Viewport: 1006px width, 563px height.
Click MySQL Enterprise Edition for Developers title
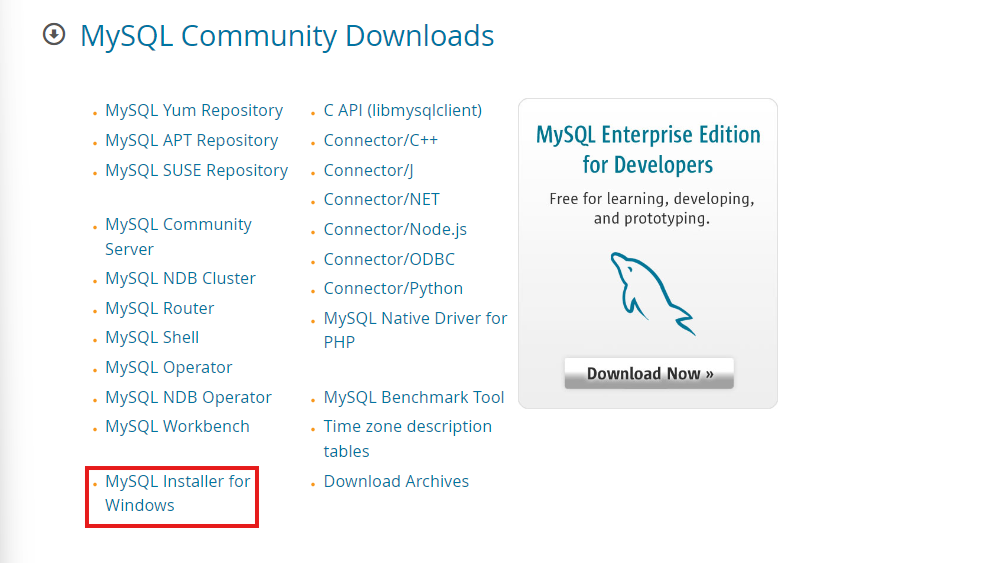tap(648, 149)
